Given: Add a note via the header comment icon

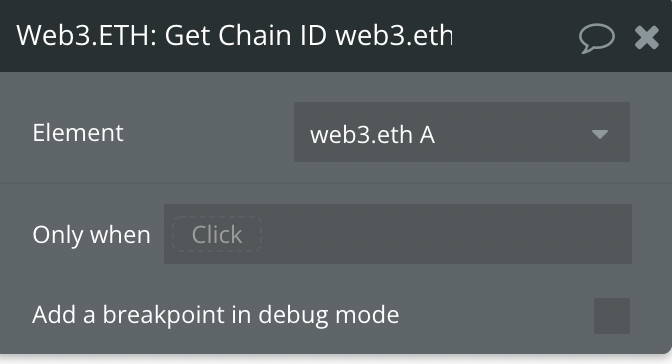Looking at the screenshot, I should [x=597, y=38].
